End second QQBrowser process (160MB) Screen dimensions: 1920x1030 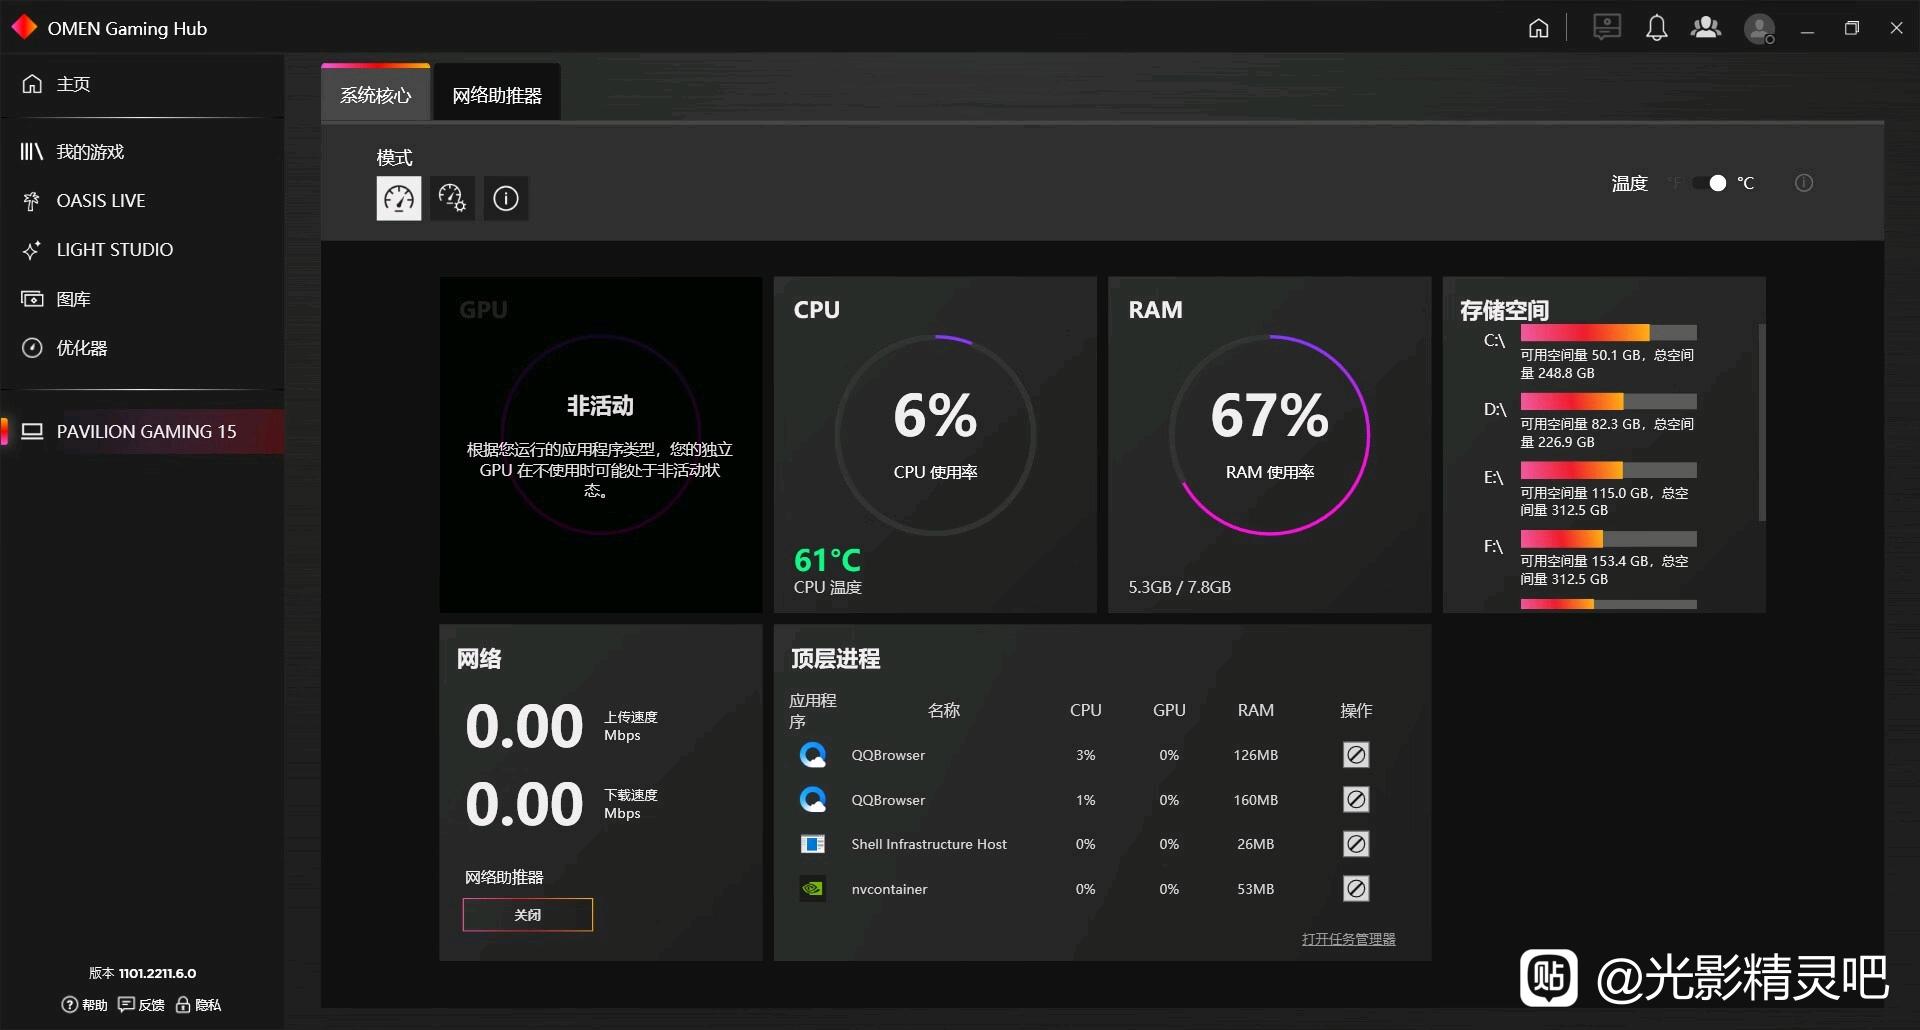click(x=1356, y=800)
